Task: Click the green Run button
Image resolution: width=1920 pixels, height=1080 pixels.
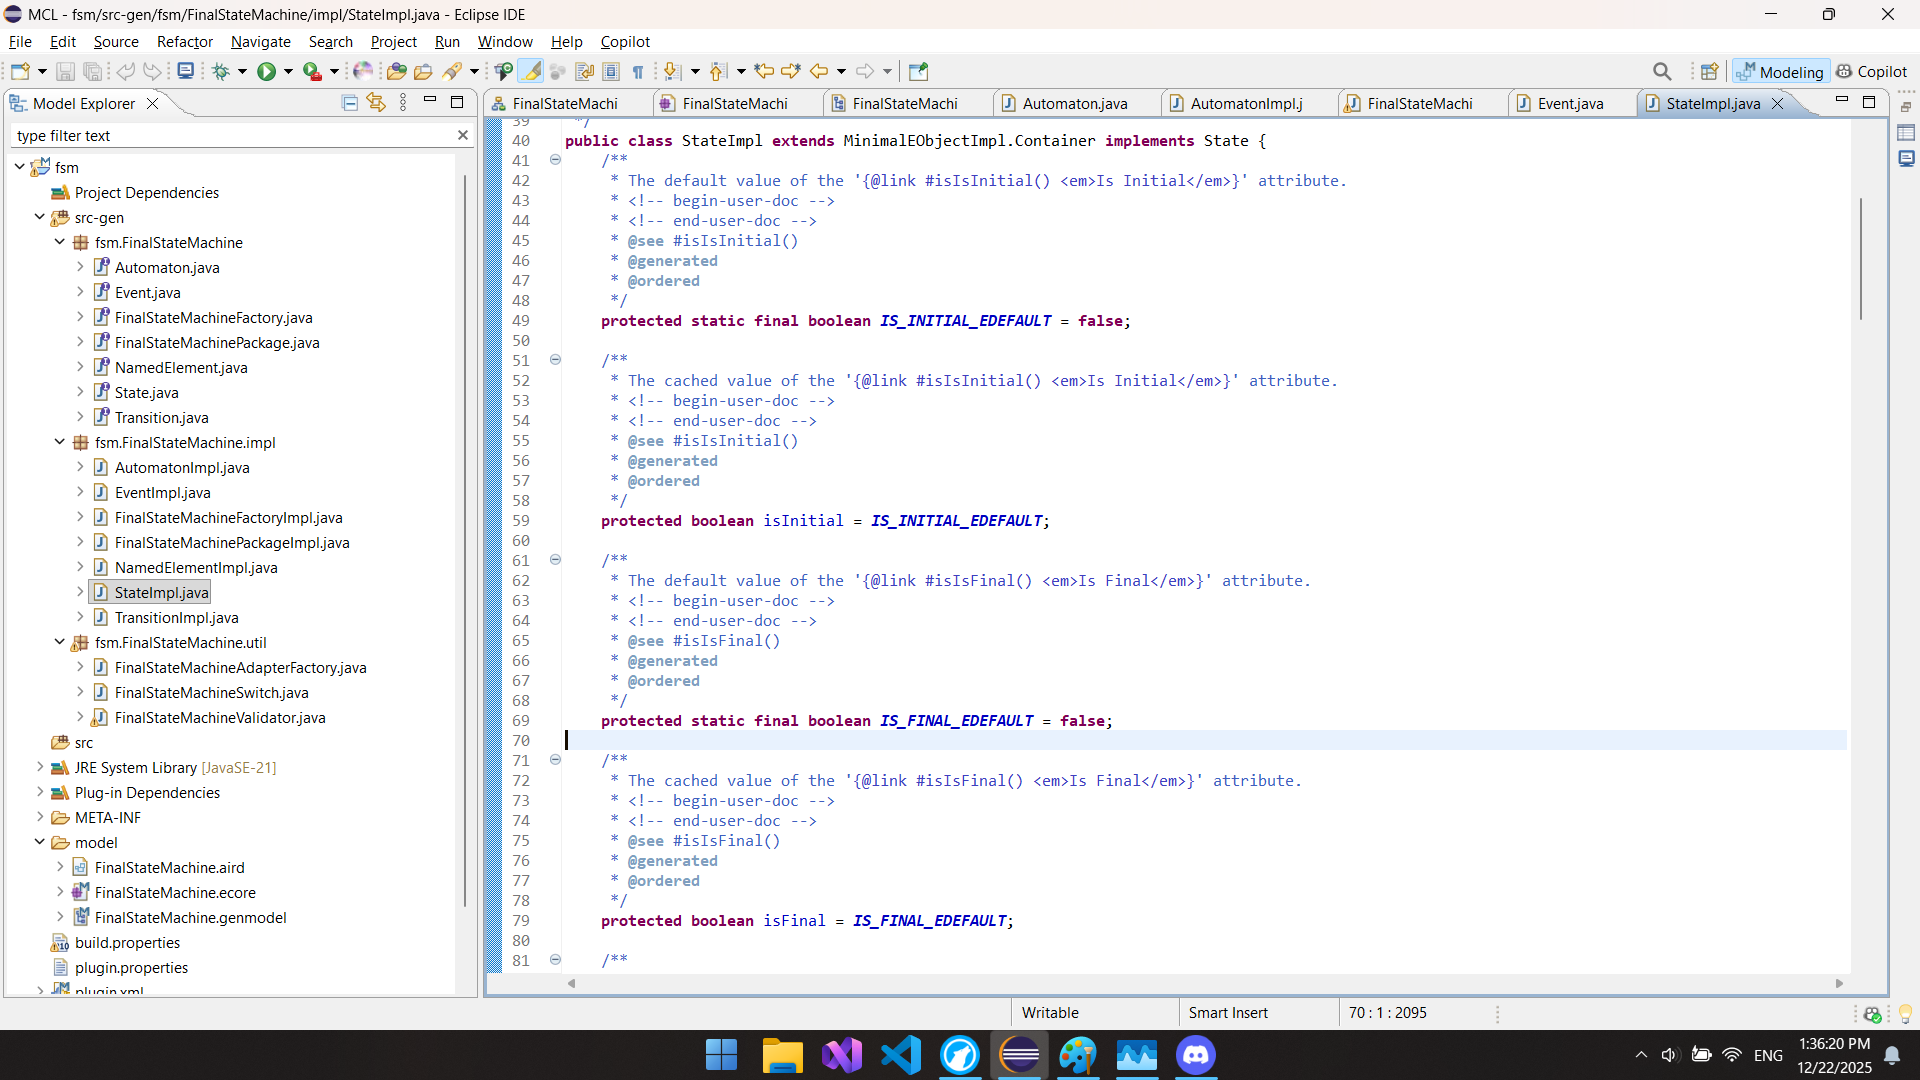Action: click(266, 71)
